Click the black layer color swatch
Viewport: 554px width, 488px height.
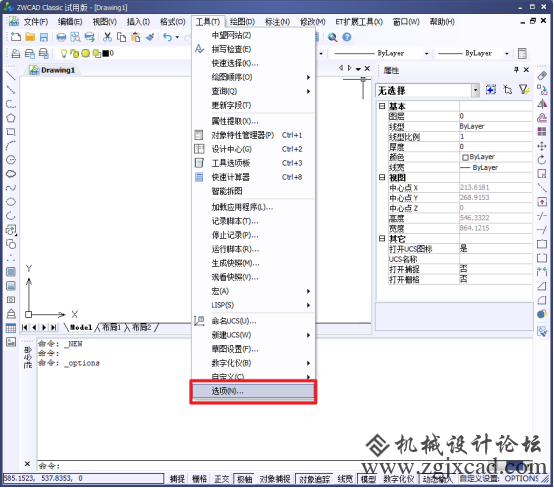tap(105, 53)
